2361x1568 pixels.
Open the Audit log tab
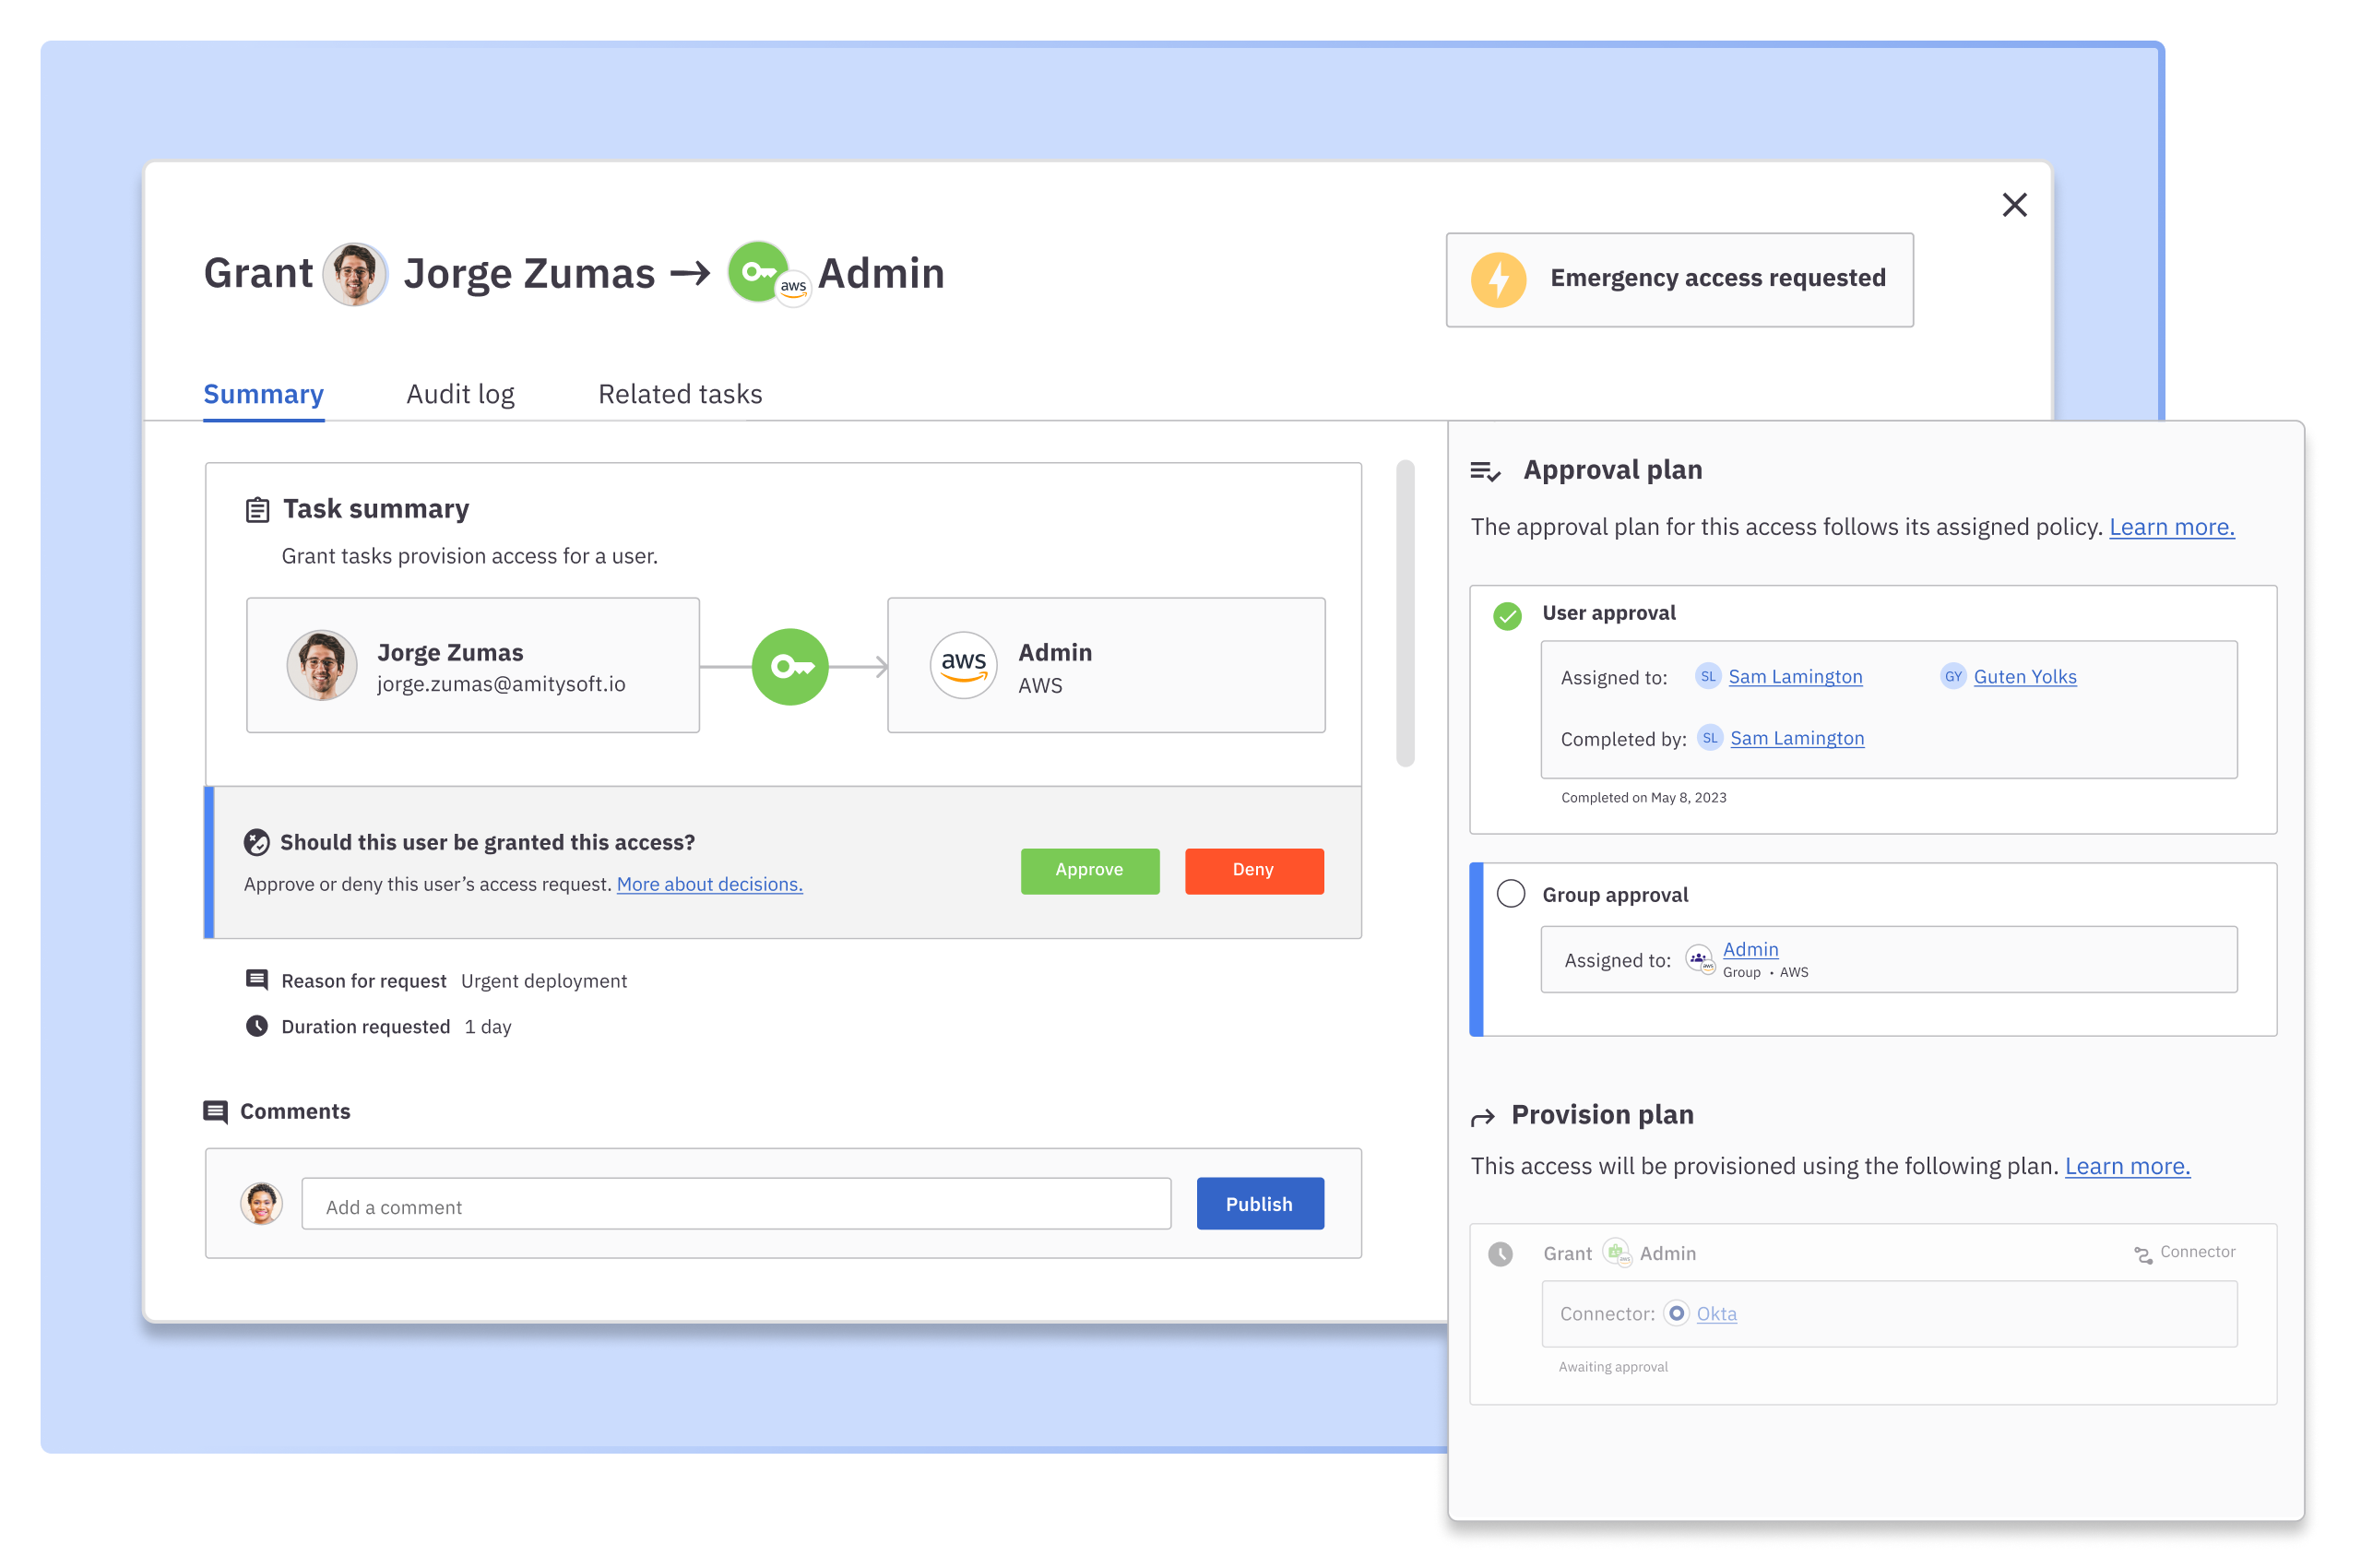pyautogui.click(x=460, y=394)
